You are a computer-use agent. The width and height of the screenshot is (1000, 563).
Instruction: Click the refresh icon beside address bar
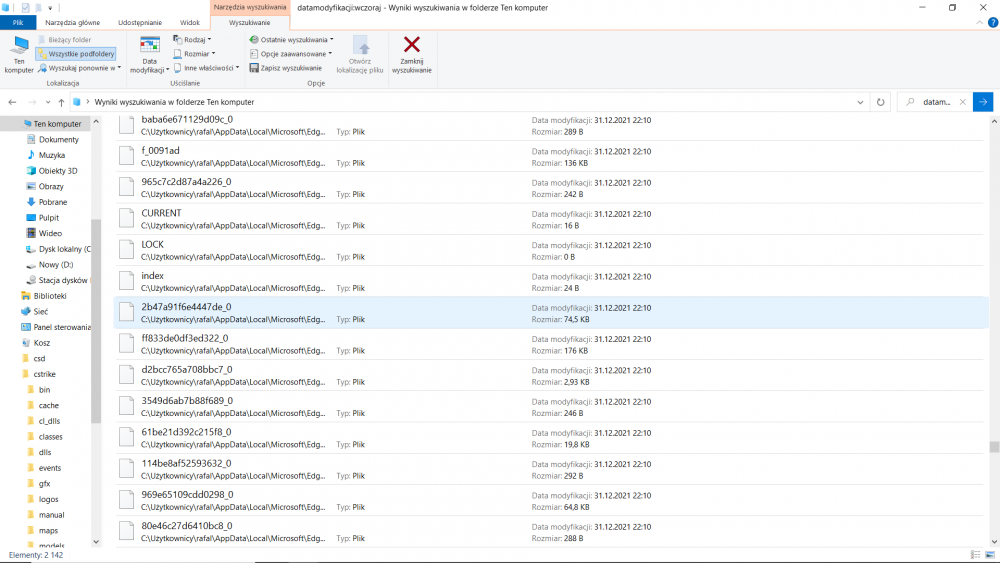pos(880,102)
